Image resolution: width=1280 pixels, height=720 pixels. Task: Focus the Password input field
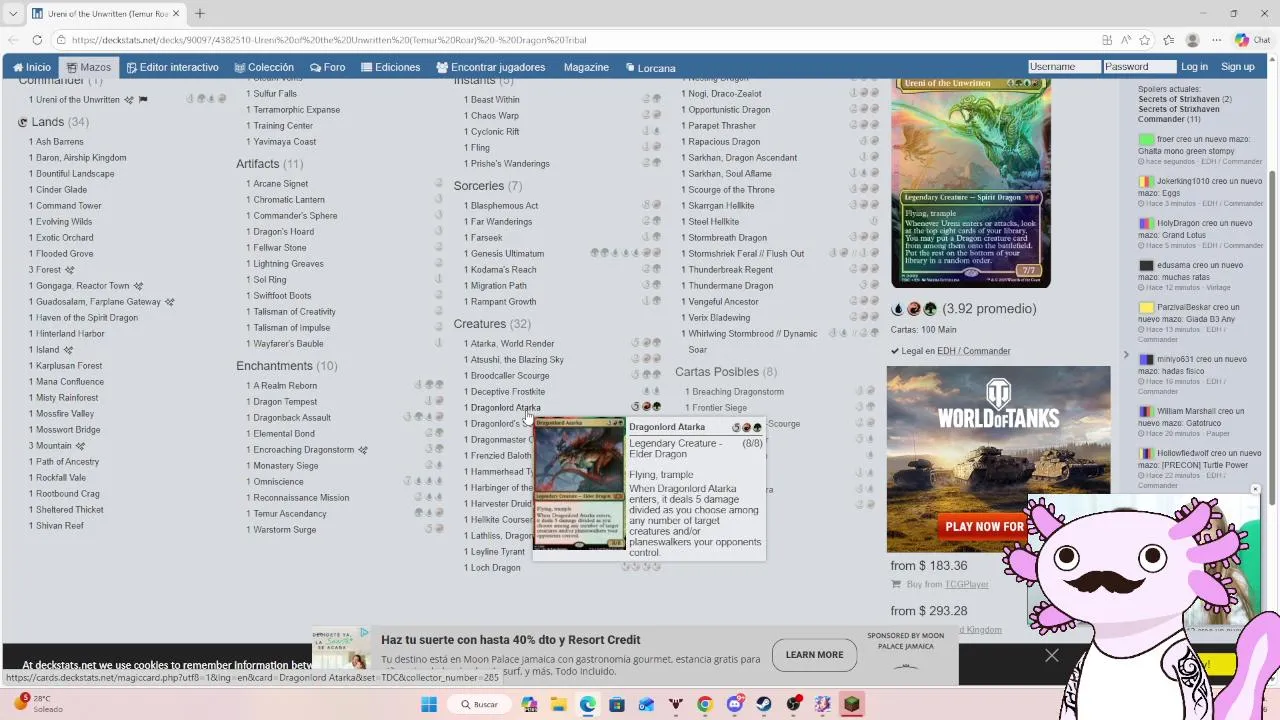[x=1139, y=67]
